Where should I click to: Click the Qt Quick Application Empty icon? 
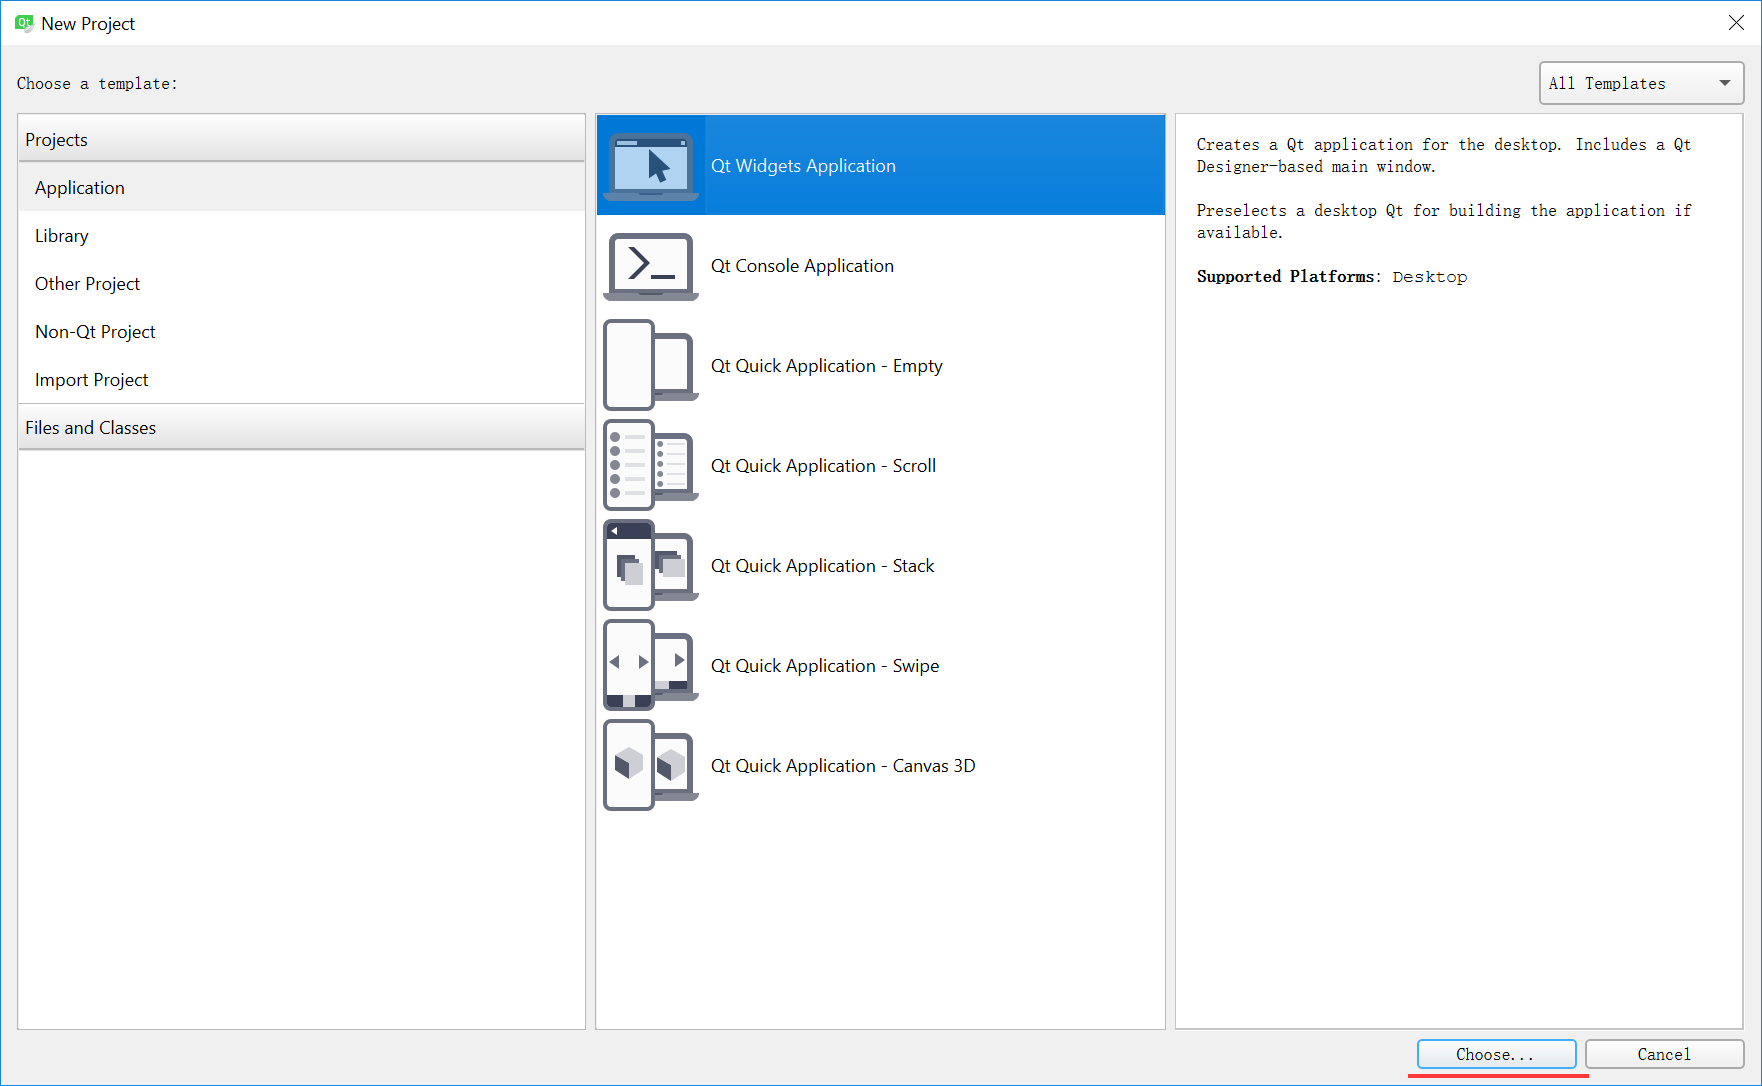click(651, 365)
